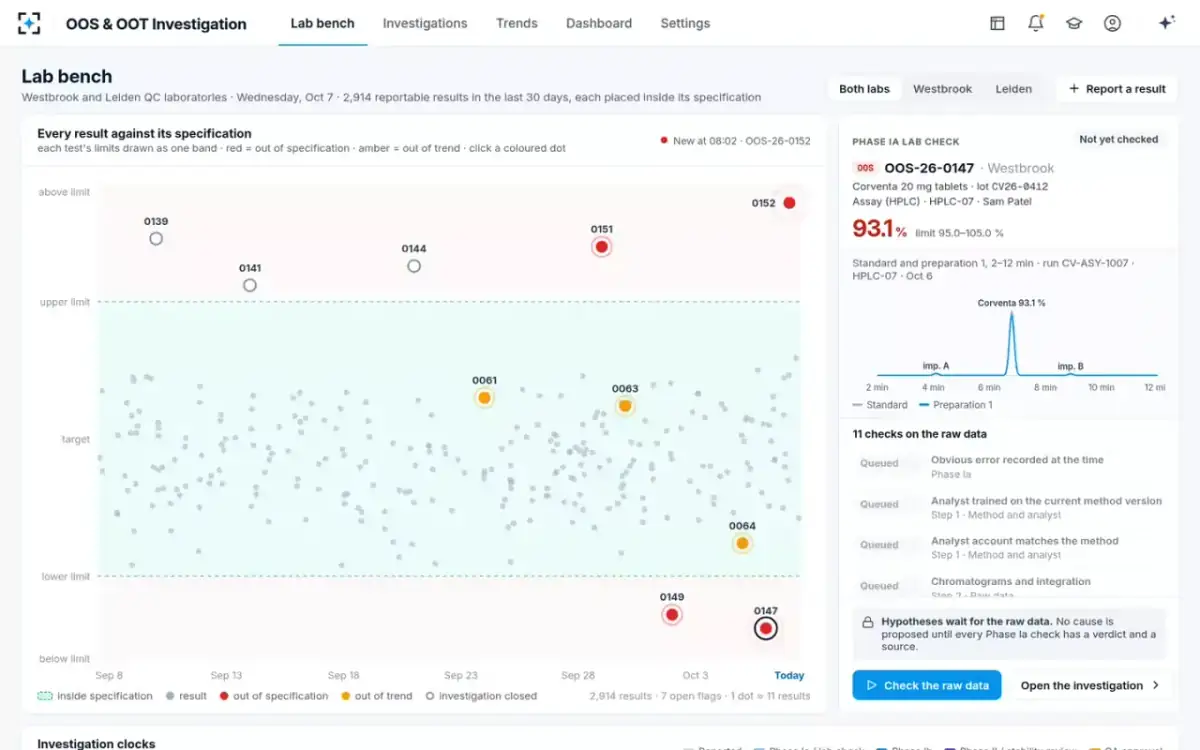Click the out of specification legend entry

pos(273,696)
